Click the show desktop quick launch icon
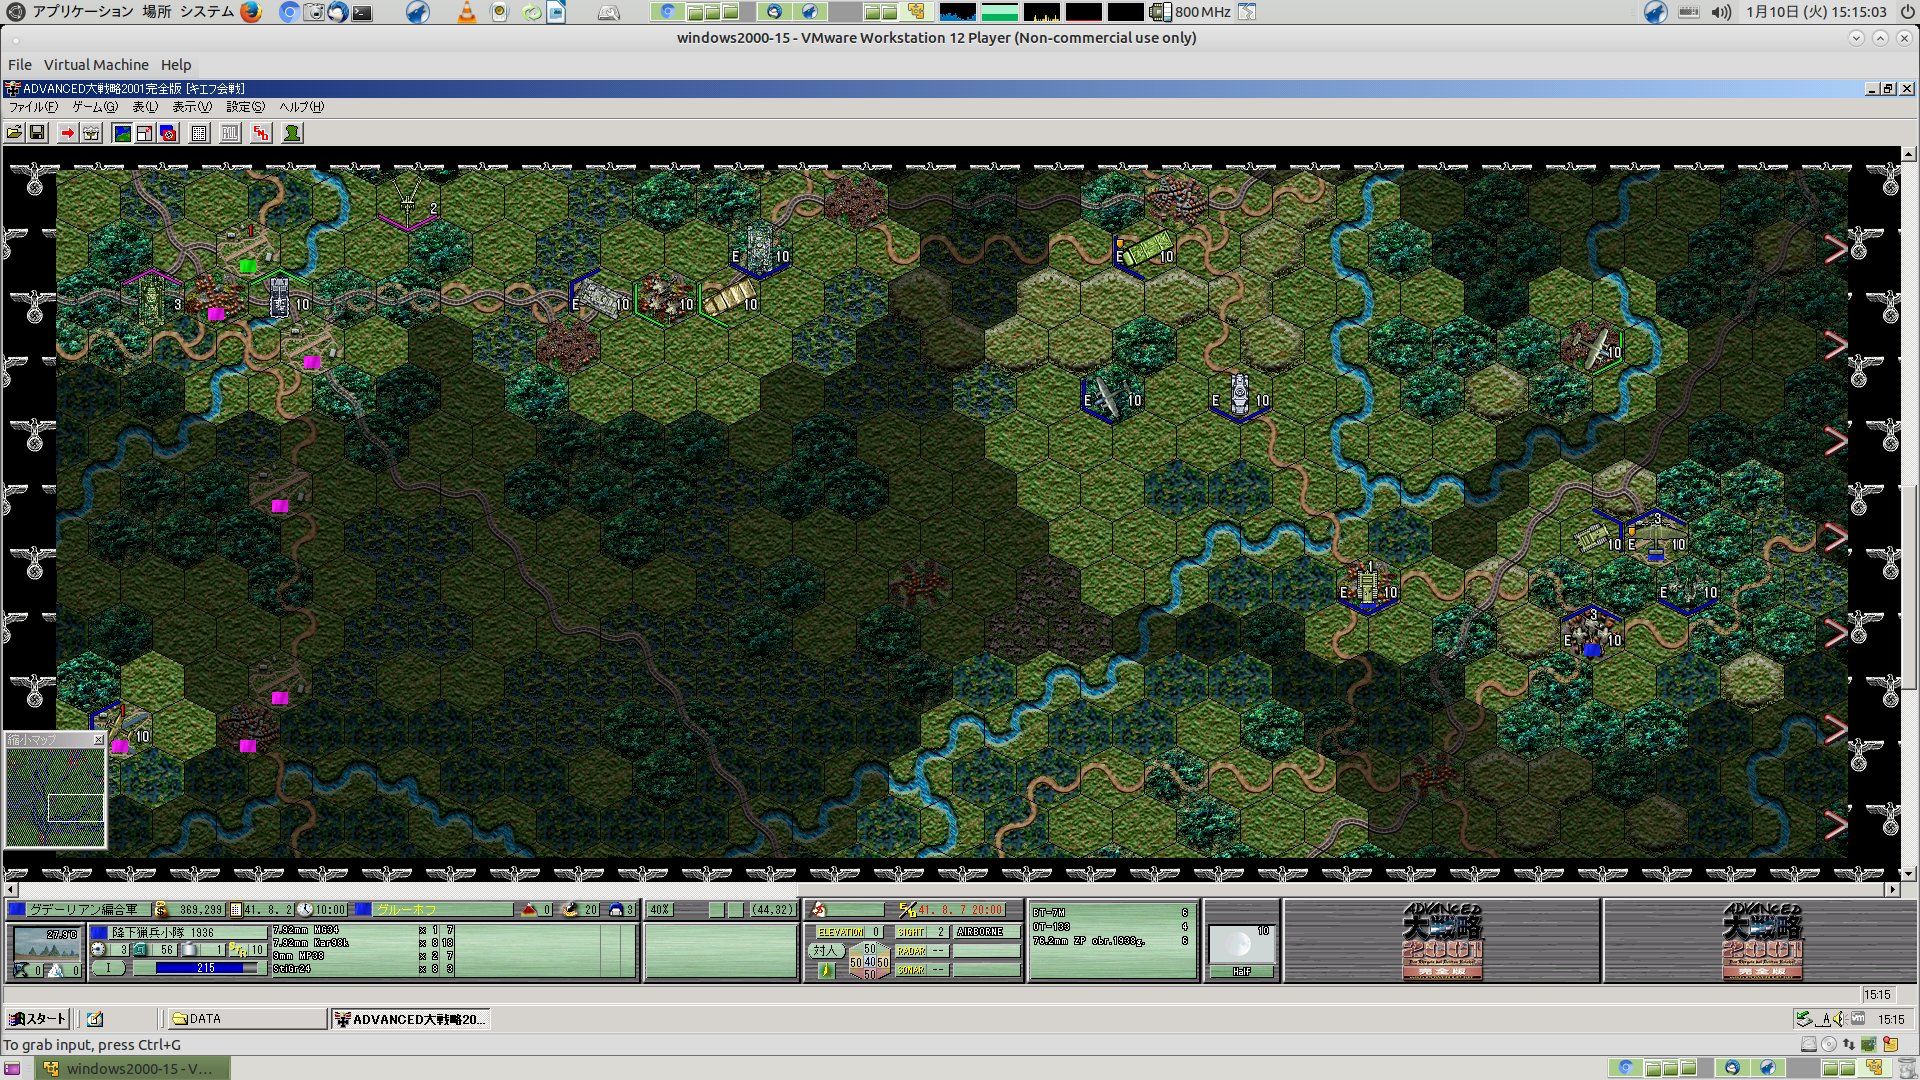Image resolution: width=1920 pixels, height=1080 pixels. 95,1019
